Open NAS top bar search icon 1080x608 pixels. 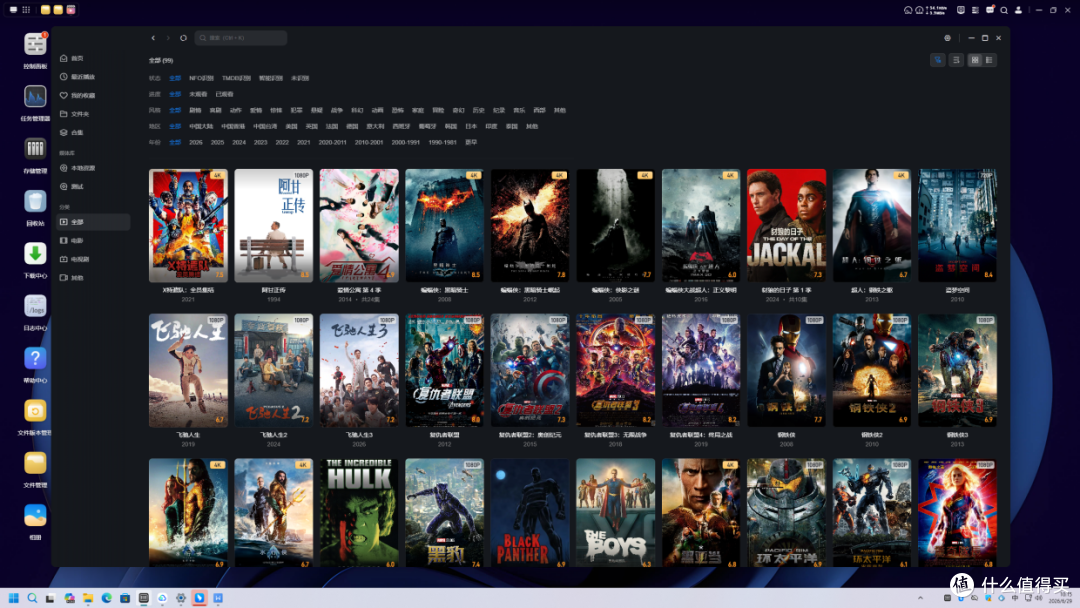[1004, 10]
